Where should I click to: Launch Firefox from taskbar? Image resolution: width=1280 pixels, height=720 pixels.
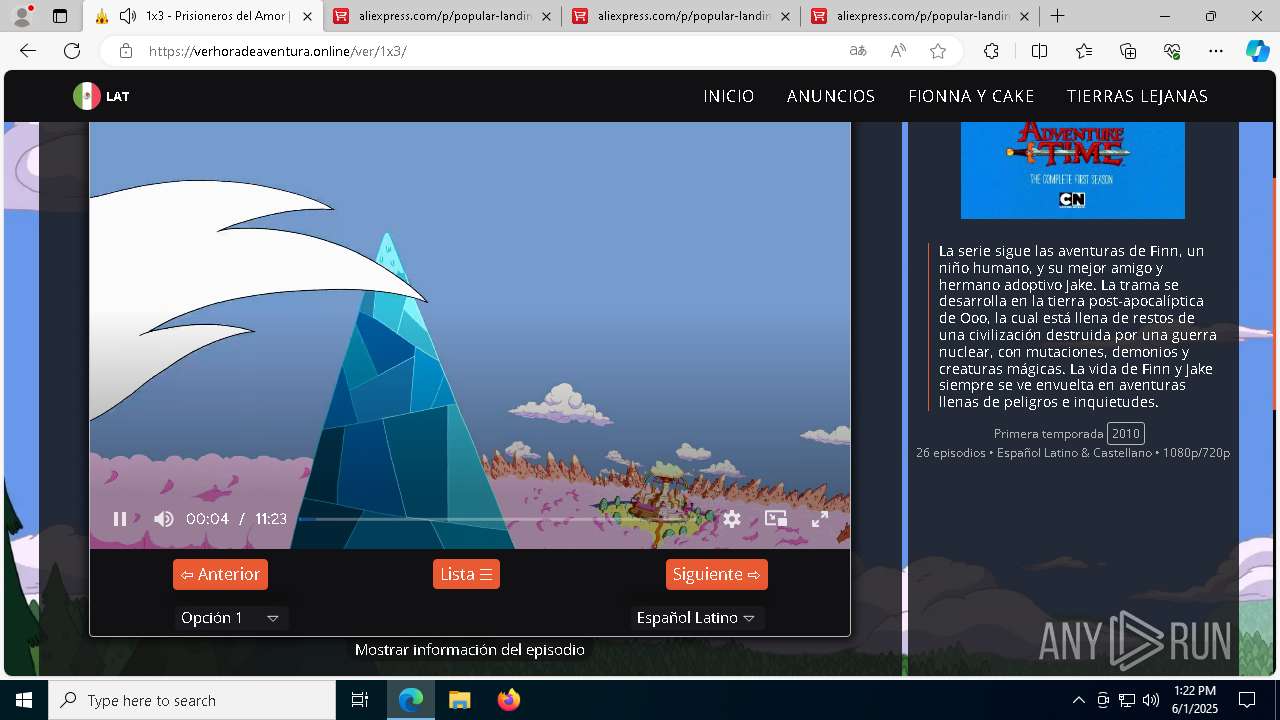coord(509,700)
